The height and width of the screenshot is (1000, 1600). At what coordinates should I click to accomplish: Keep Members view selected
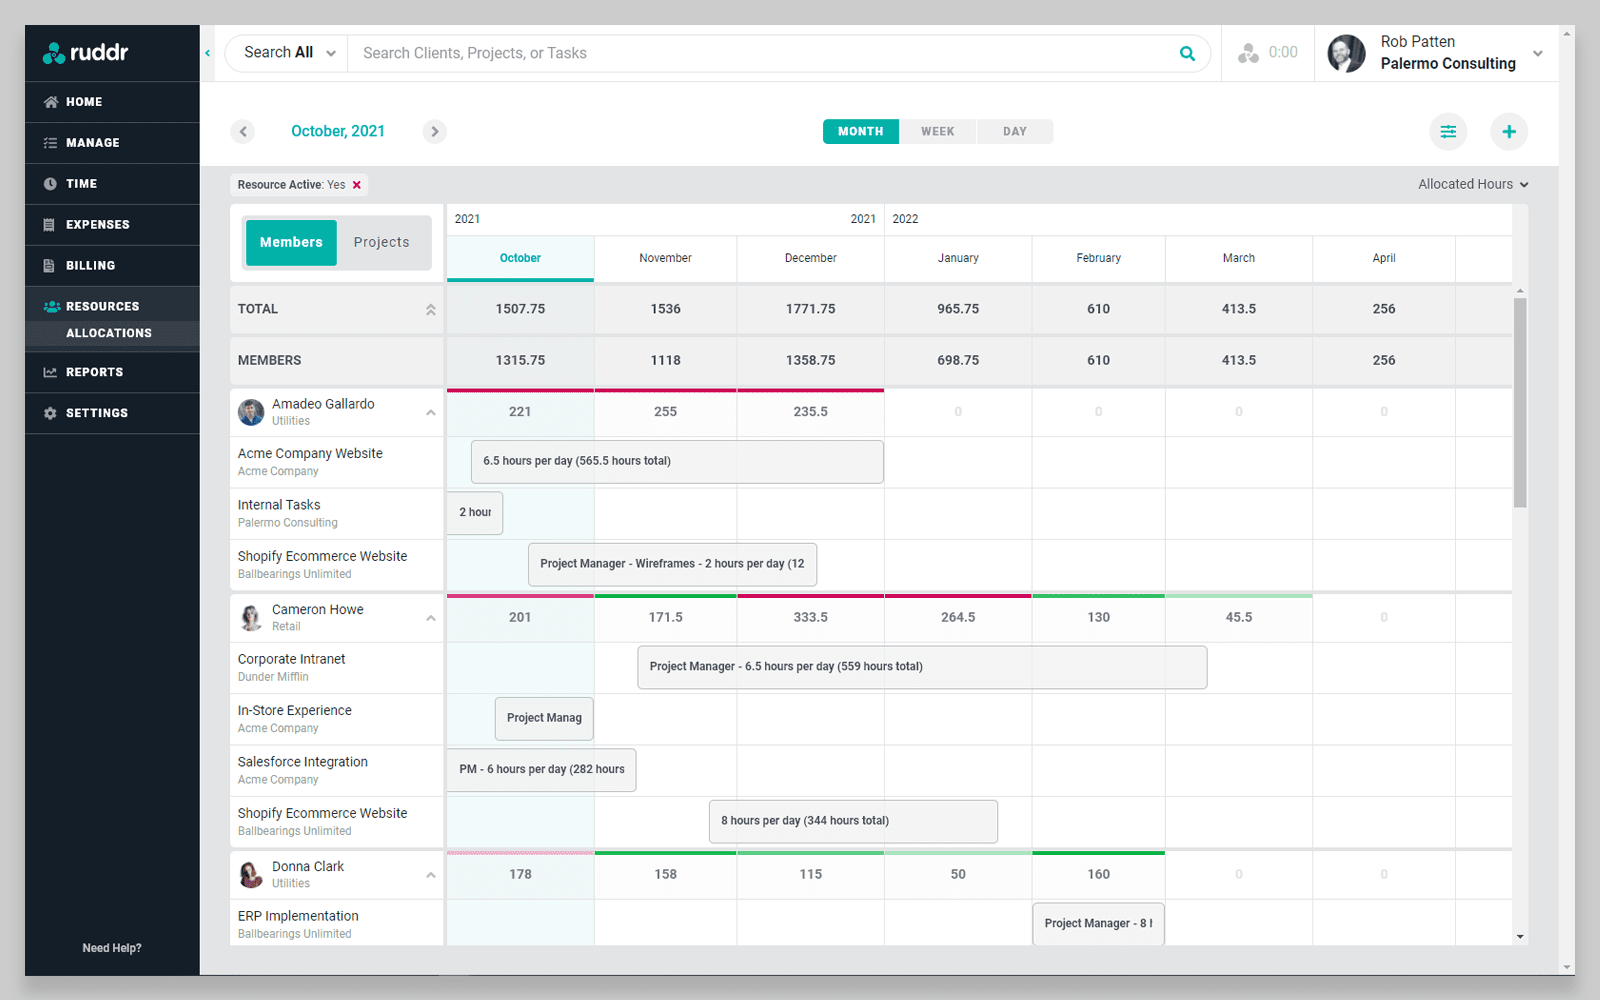point(290,242)
